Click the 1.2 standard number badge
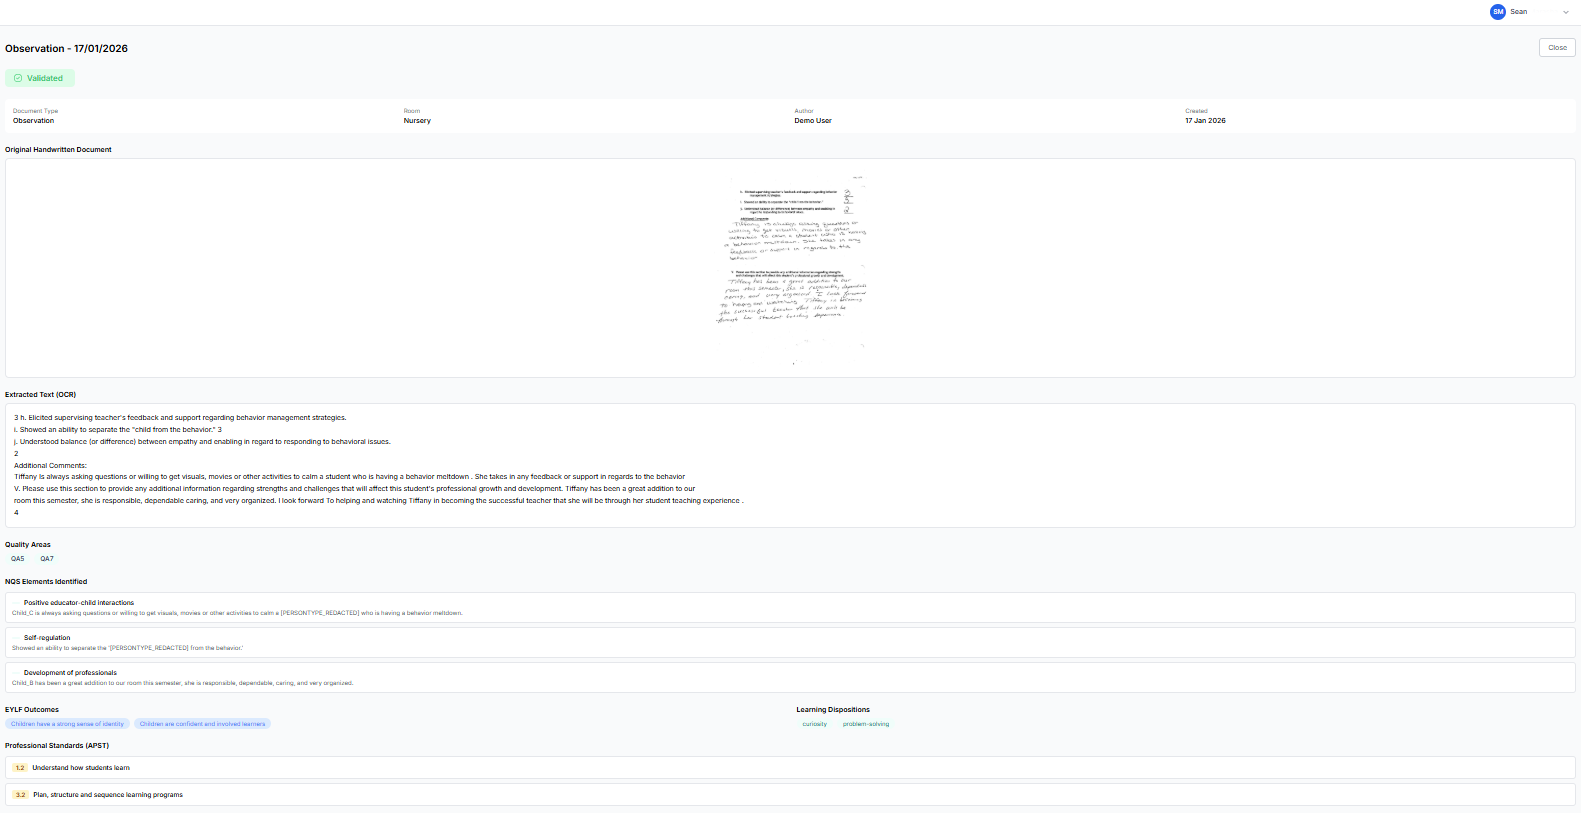This screenshot has height=813, width=1581. 20,768
